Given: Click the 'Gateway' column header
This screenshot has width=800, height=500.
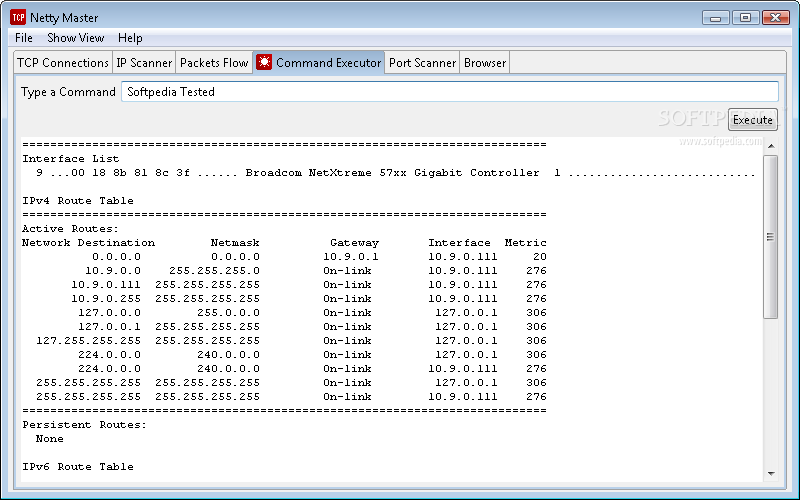Looking at the screenshot, I should pos(355,243).
